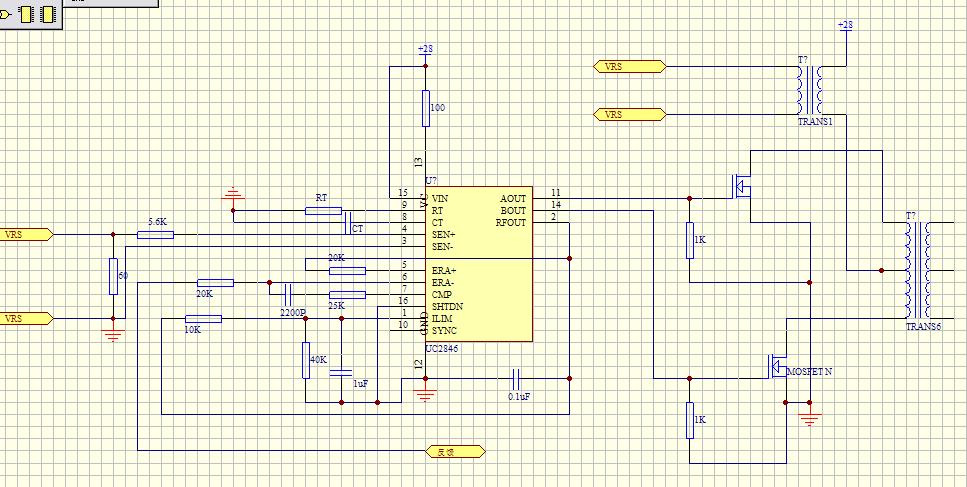This screenshot has width=967, height=487.
Task: Select the upper MOSFET connected to AOUT
Action: [x=741, y=186]
